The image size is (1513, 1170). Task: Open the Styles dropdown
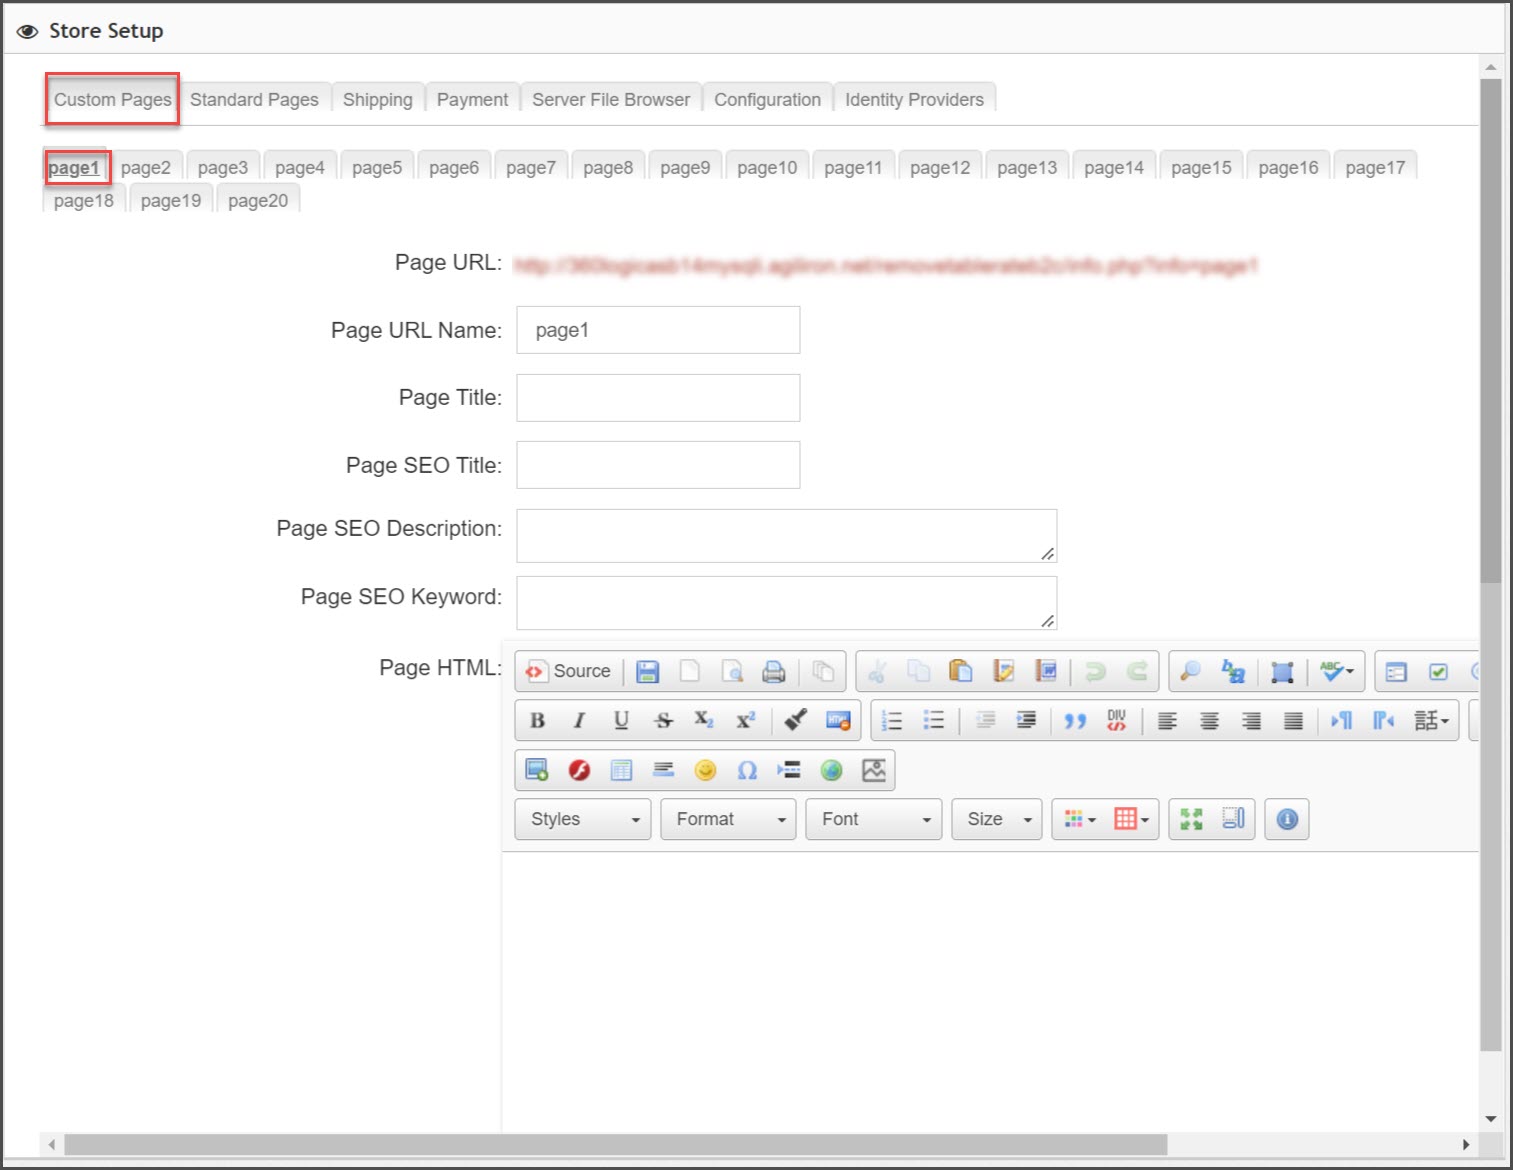point(583,819)
